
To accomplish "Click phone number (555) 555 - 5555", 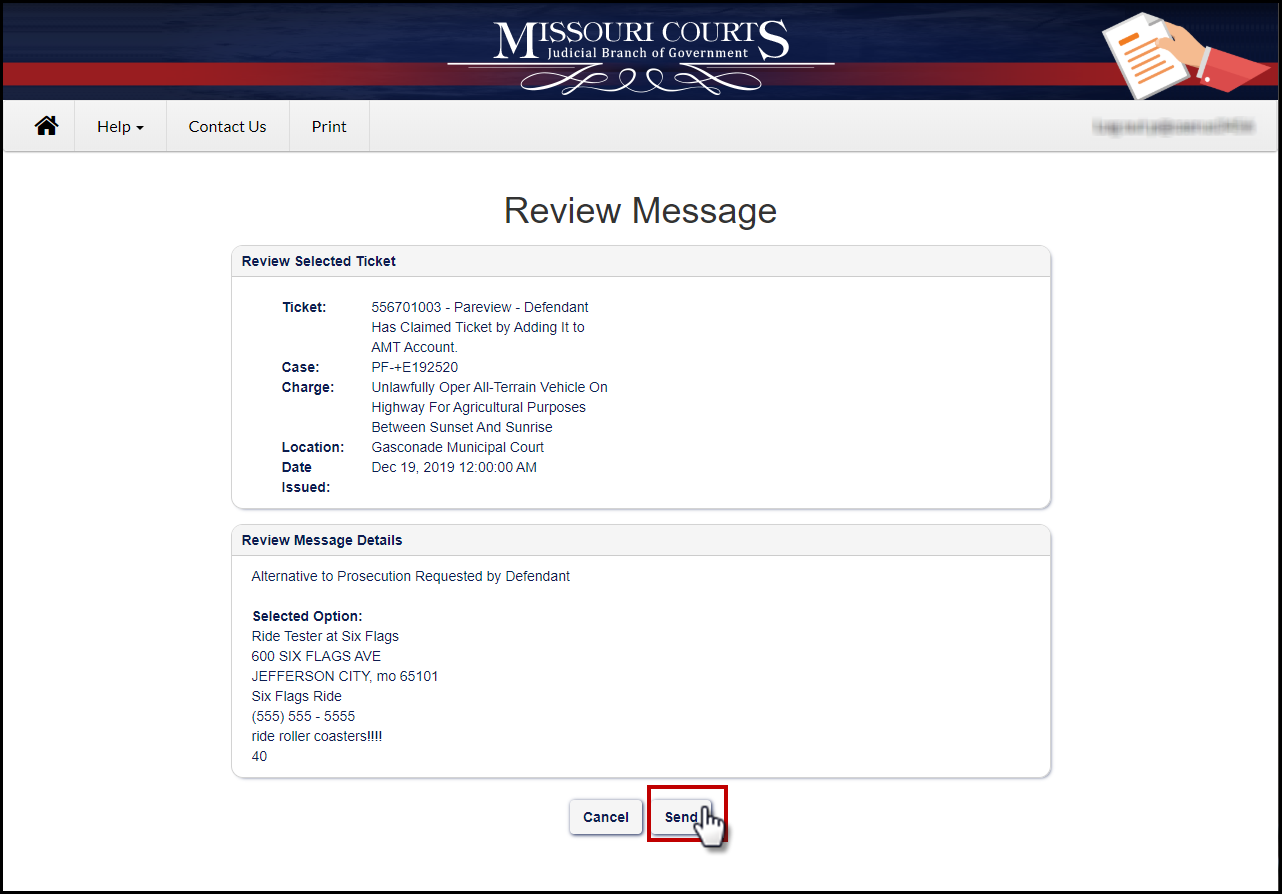I will point(303,716).
